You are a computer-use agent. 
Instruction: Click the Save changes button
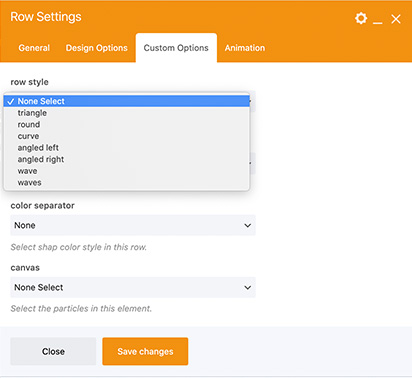point(145,351)
